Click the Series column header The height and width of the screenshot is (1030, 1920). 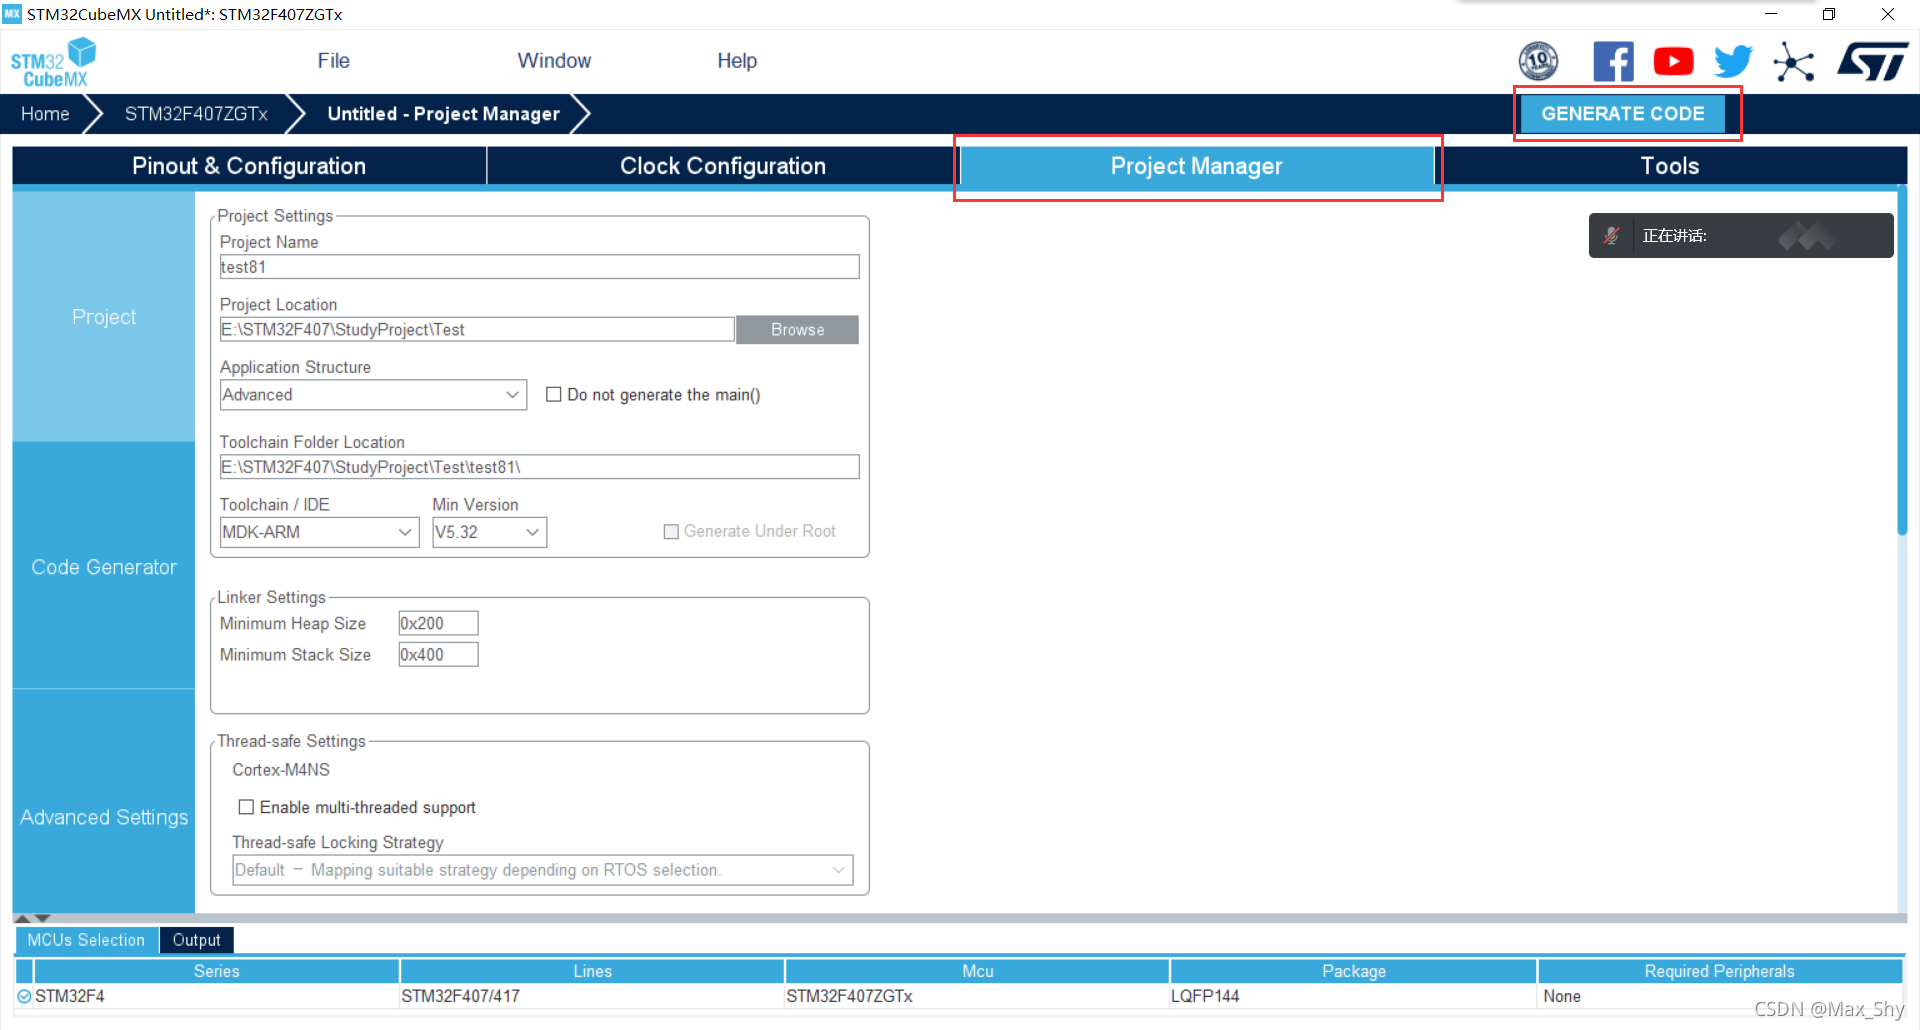[216, 971]
